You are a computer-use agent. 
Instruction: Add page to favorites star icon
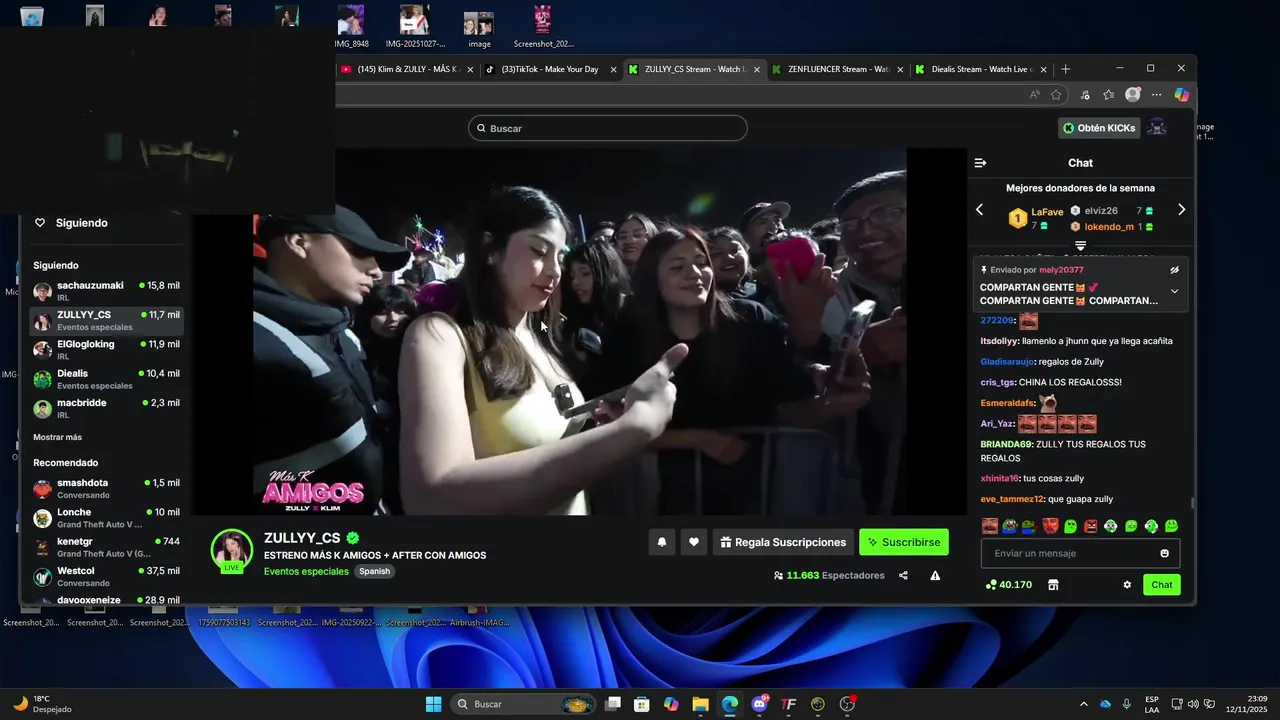[x=1056, y=95]
